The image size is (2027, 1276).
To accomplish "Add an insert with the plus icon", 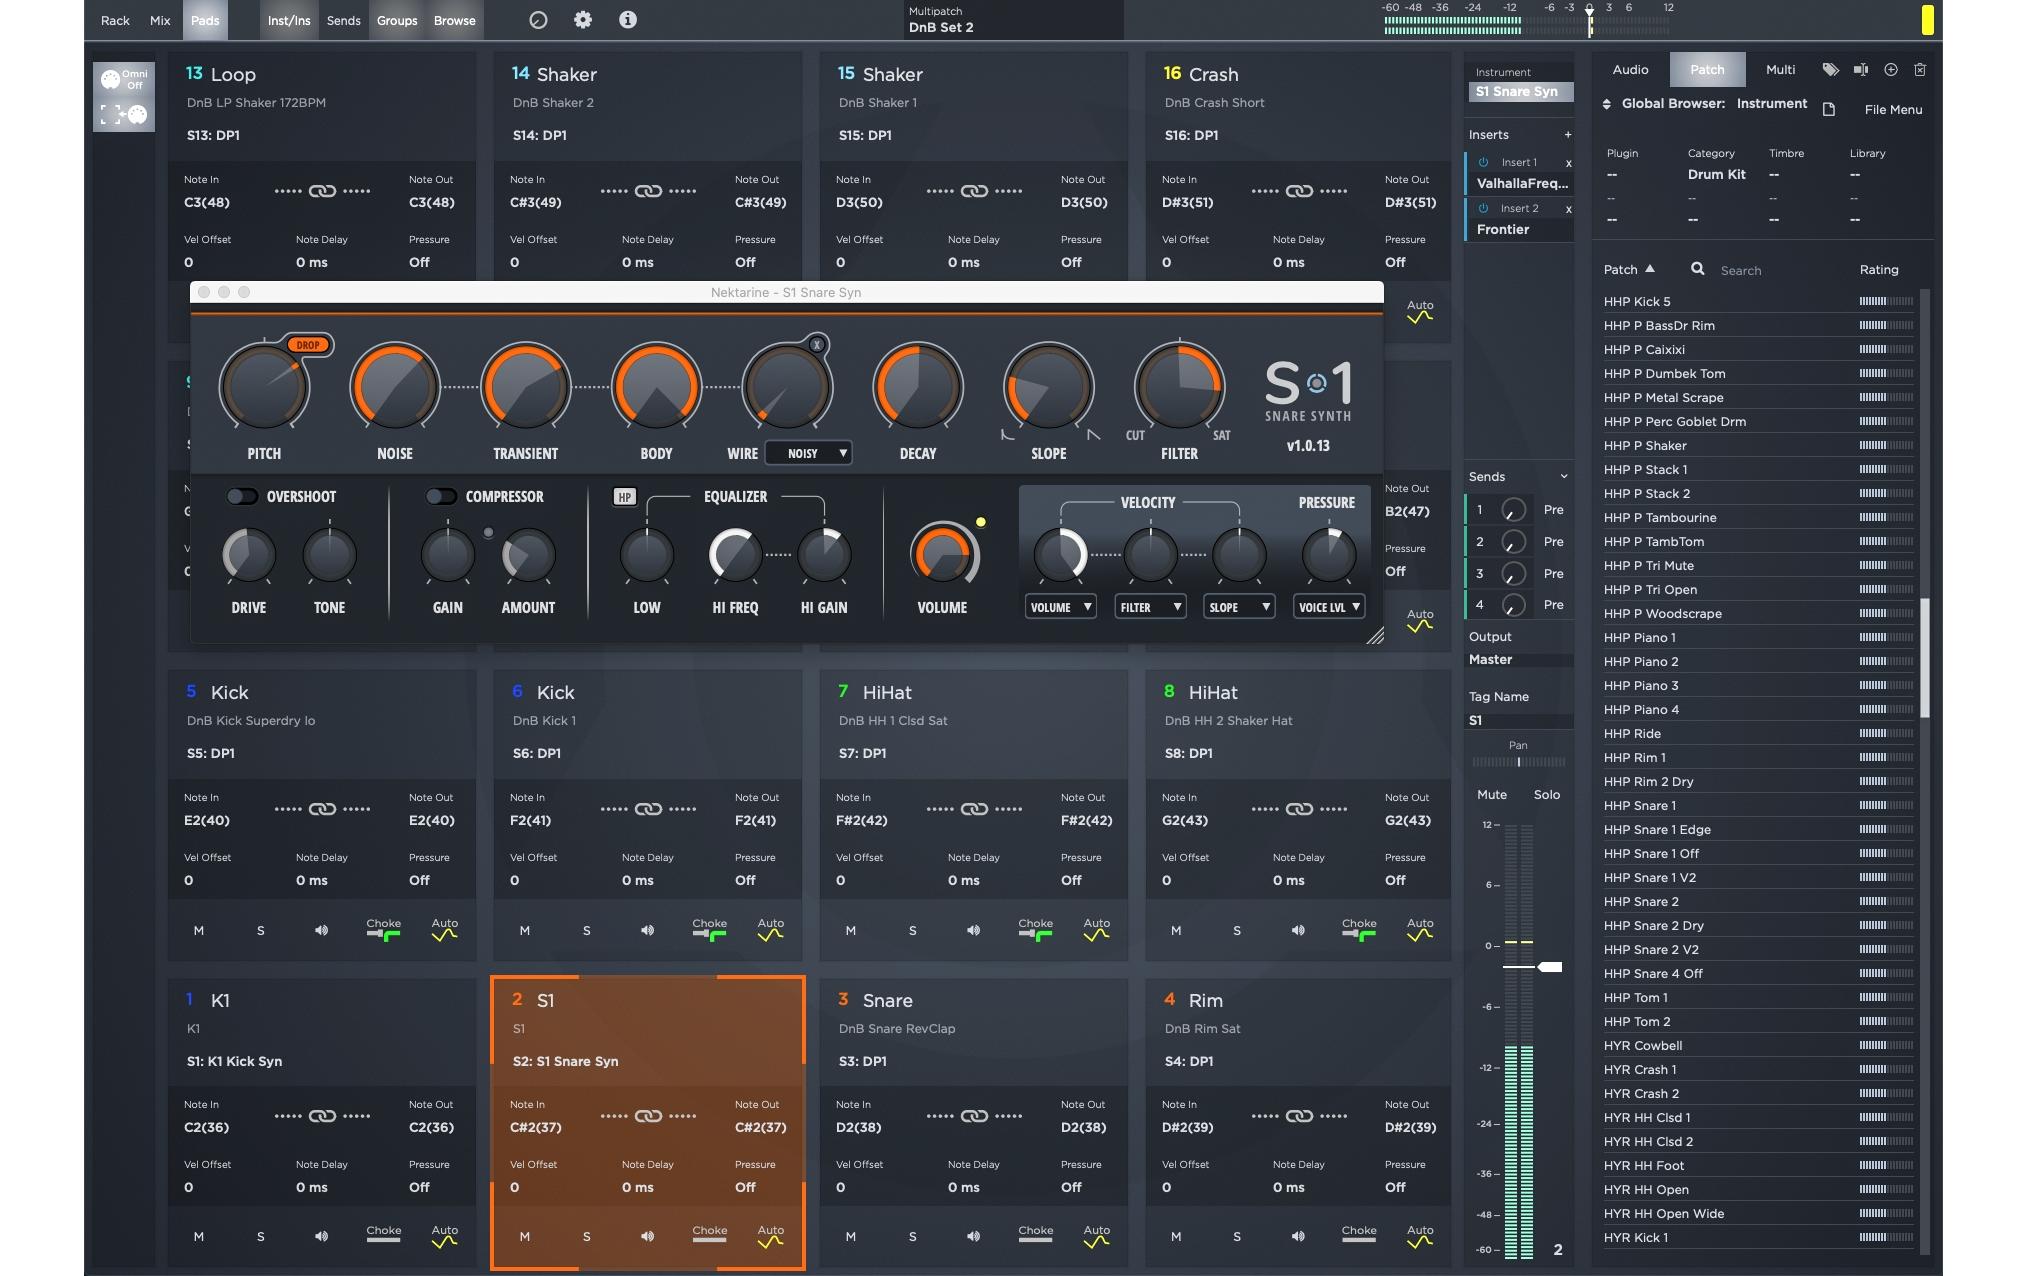I will [1567, 135].
